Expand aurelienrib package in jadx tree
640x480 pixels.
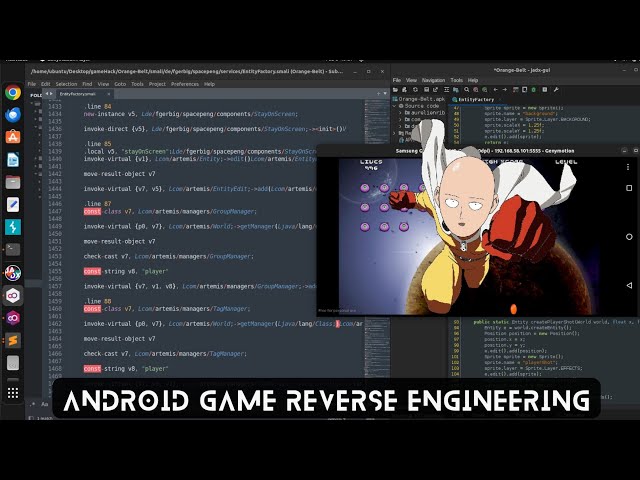point(400,112)
